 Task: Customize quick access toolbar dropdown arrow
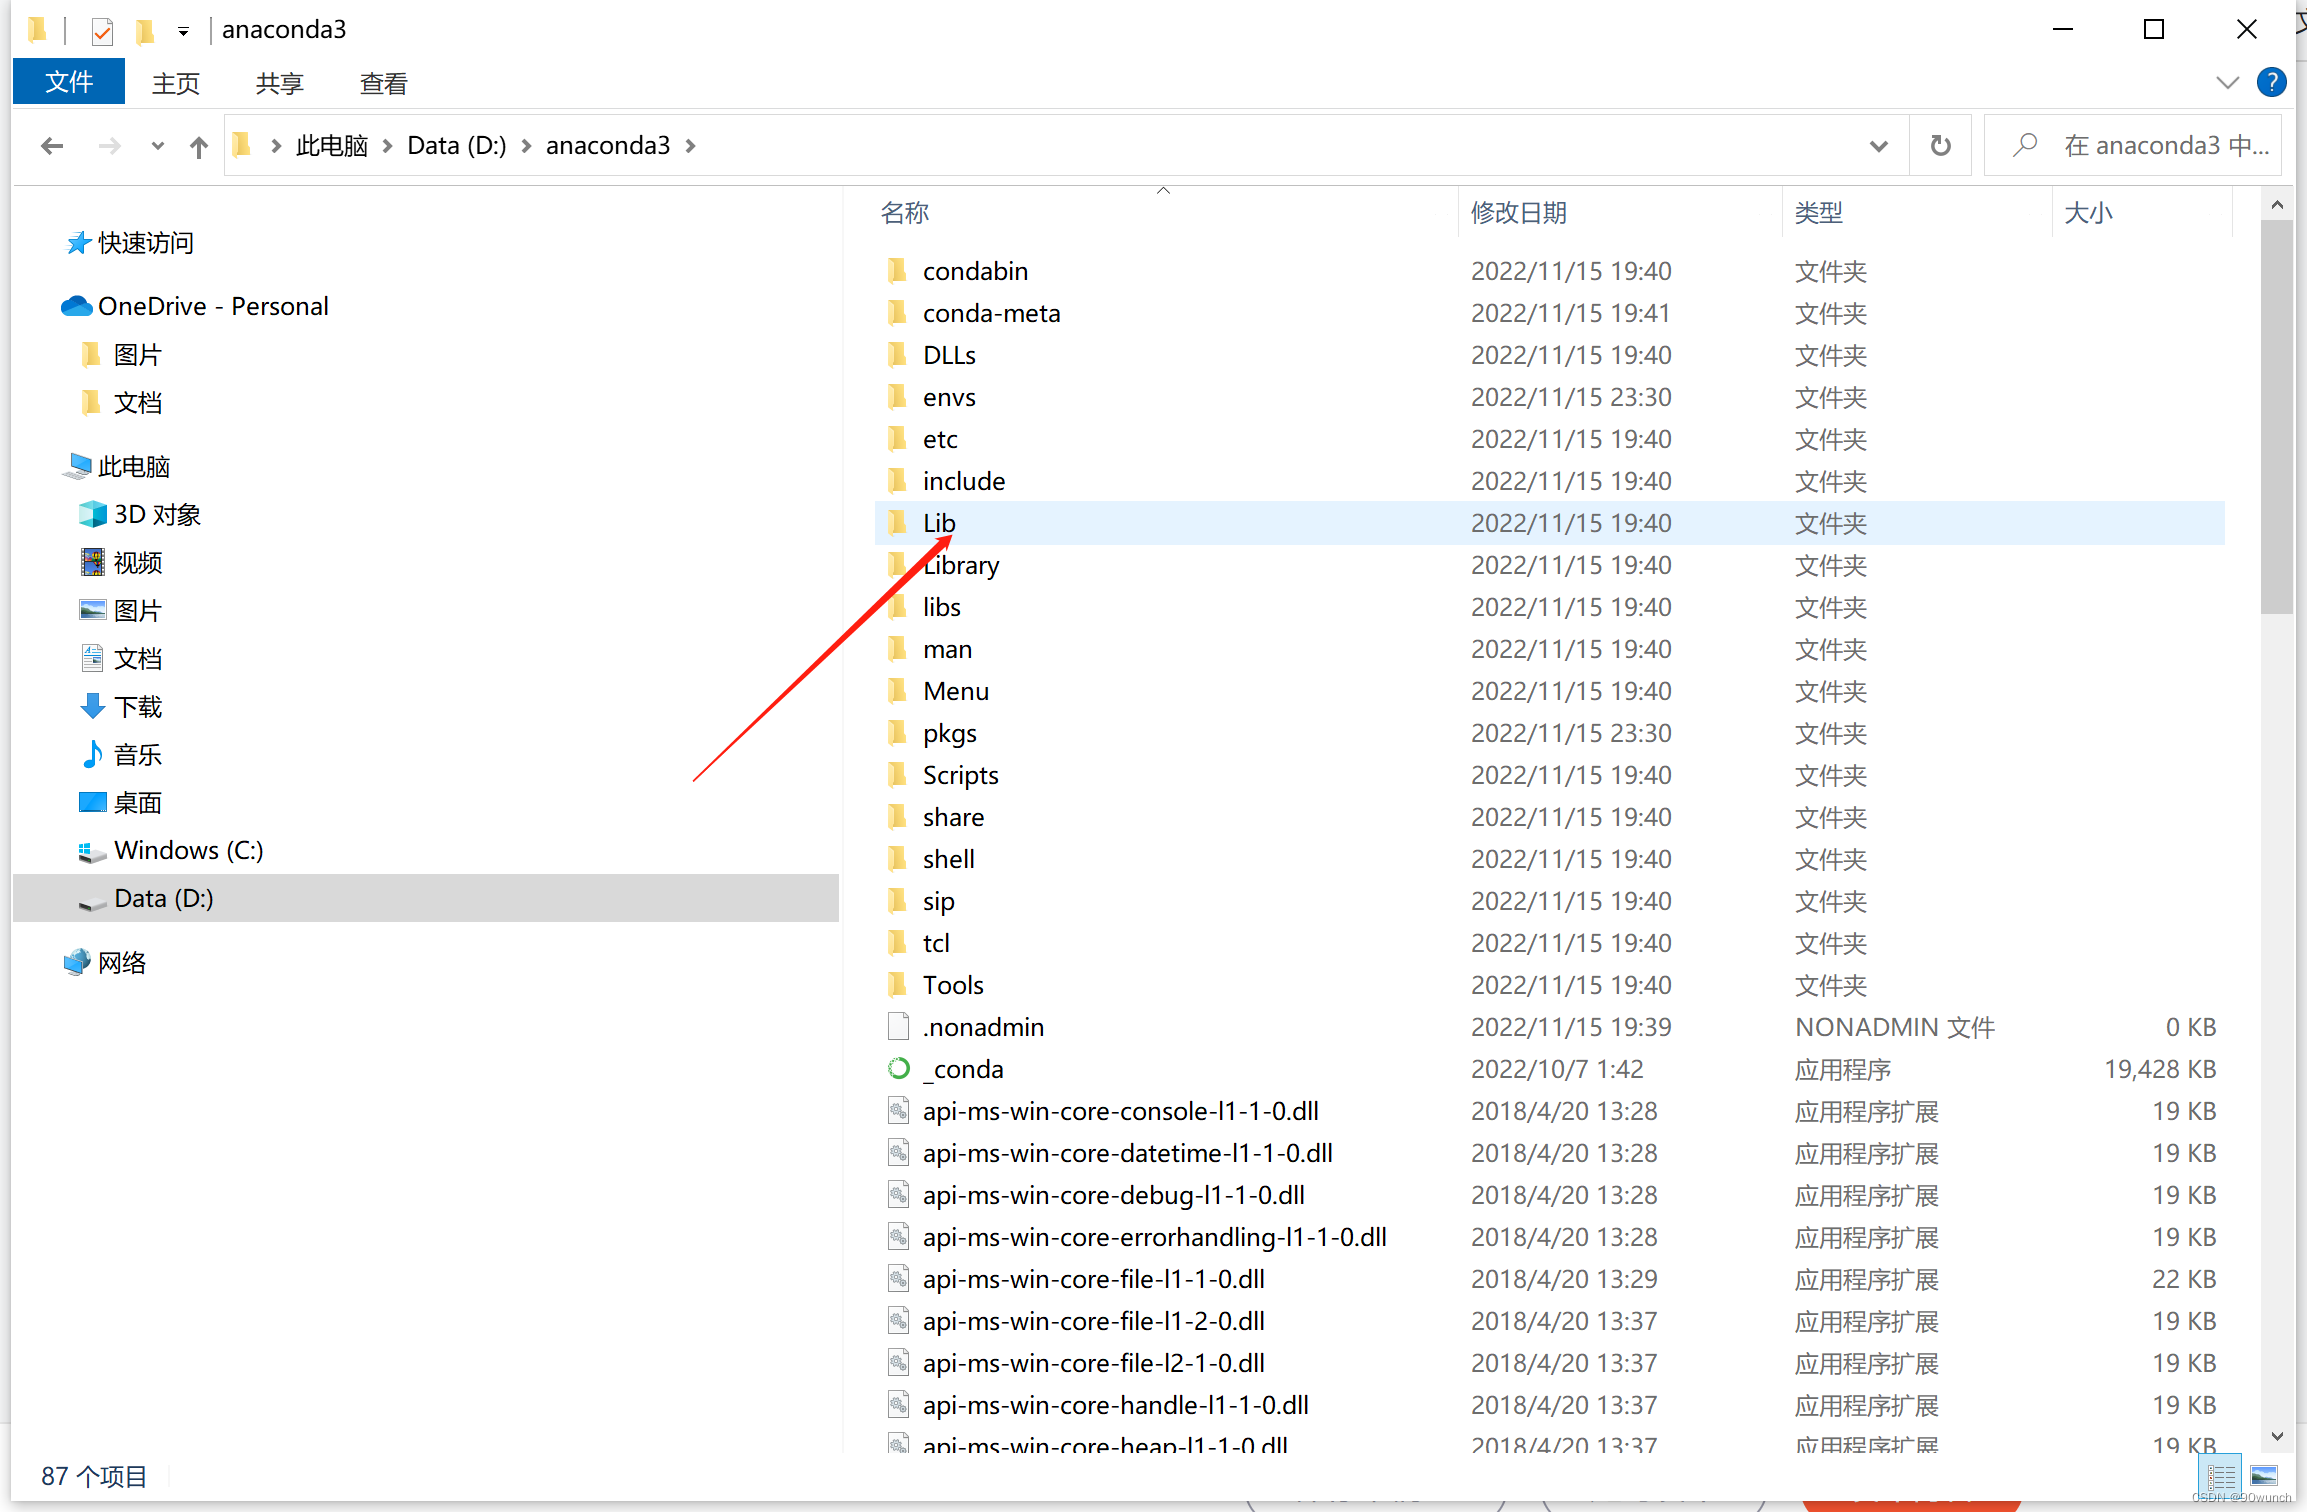point(183,31)
